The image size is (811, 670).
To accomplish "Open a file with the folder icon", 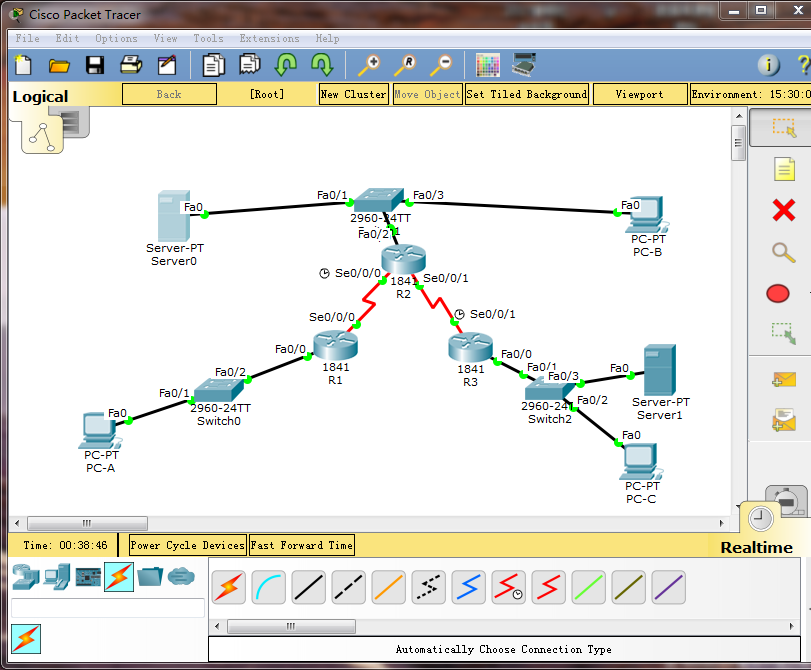I will pos(59,66).
